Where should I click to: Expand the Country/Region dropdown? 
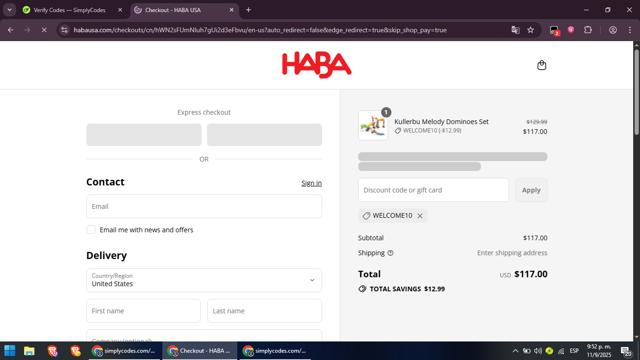tap(204, 280)
